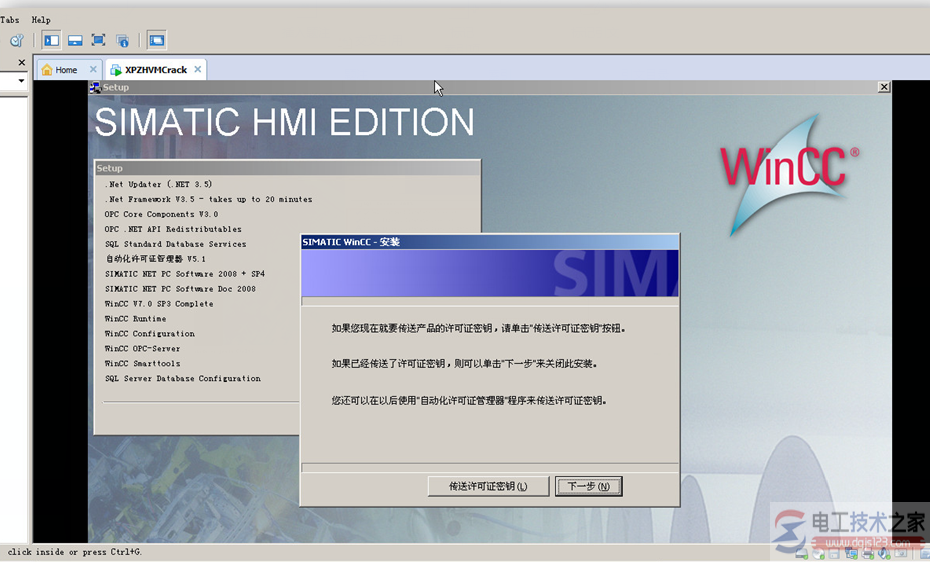
Task: Click the line starting 如果已经传送了许可证密钥
Action: tap(464, 364)
